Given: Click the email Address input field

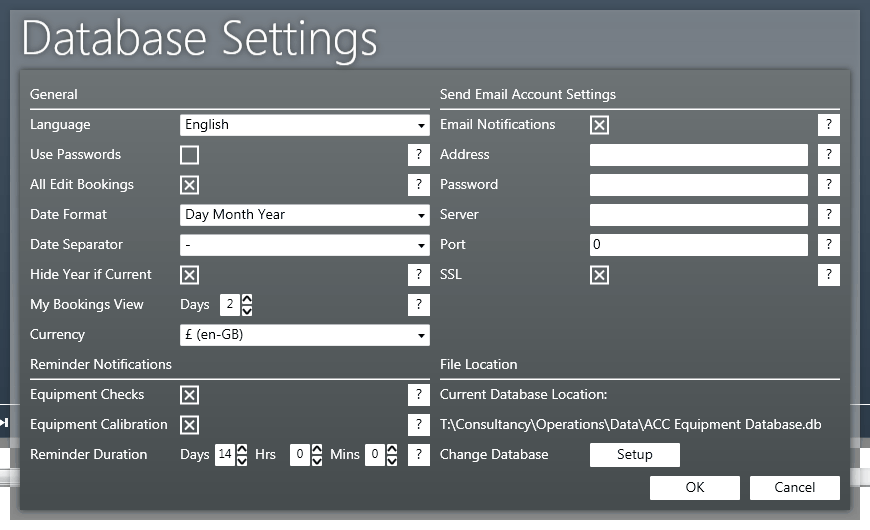Looking at the screenshot, I should 698,155.
